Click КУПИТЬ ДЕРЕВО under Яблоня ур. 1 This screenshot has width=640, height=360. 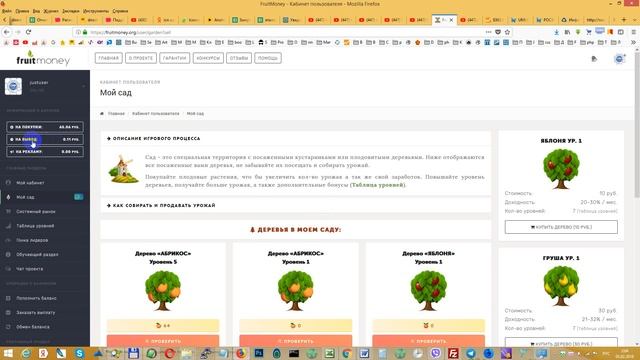click(x=561, y=227)
